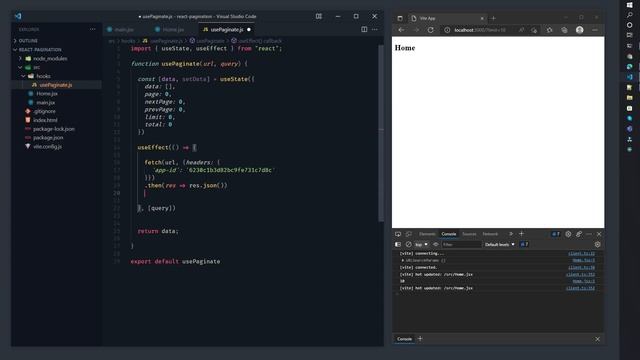The height and width of the screenshot is (360, 640).
Task: Click the hooks breadcrumb segment
Action: tap(128, 41)
